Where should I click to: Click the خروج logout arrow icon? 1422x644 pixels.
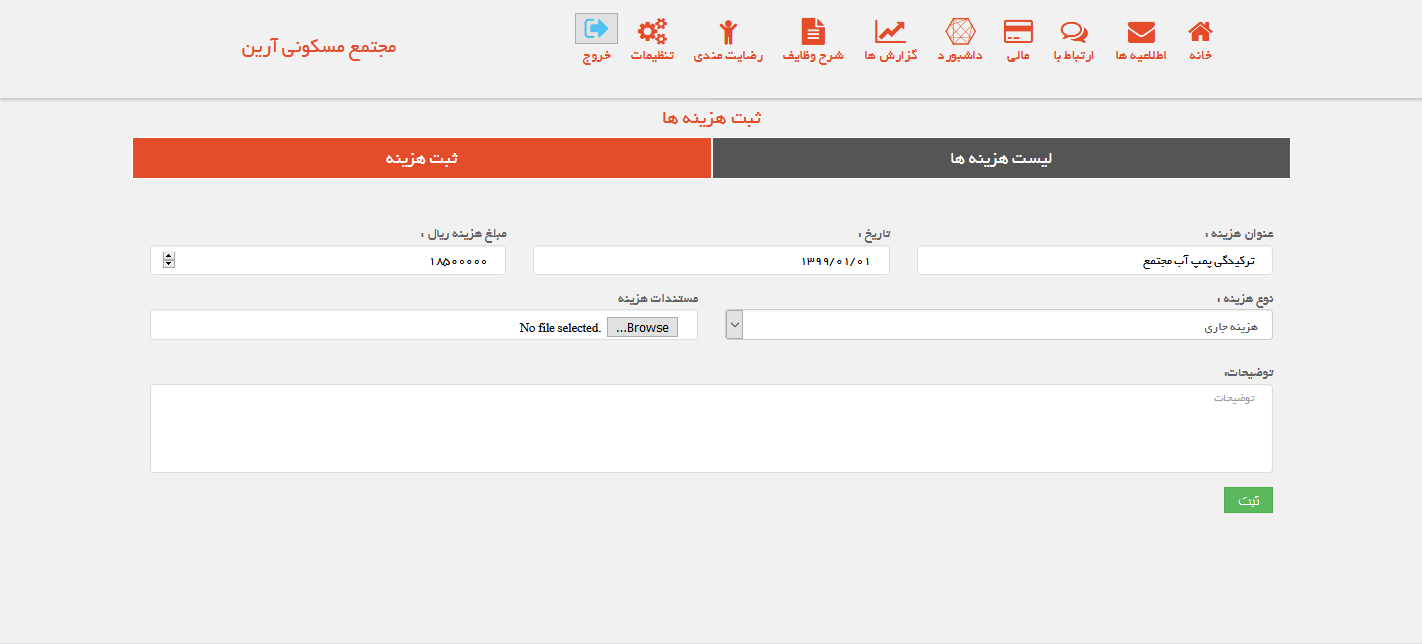tap(596, 28)
